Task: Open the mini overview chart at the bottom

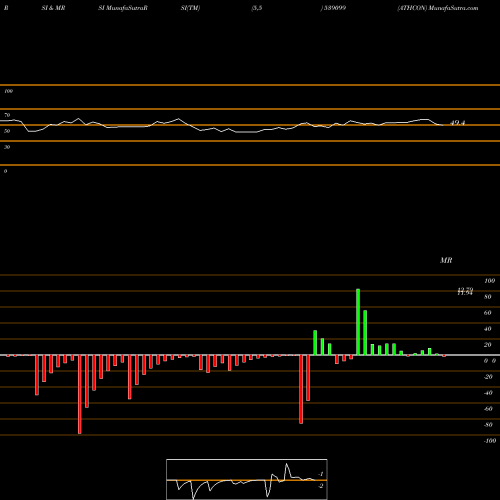Action: click(x=247, y=479)
